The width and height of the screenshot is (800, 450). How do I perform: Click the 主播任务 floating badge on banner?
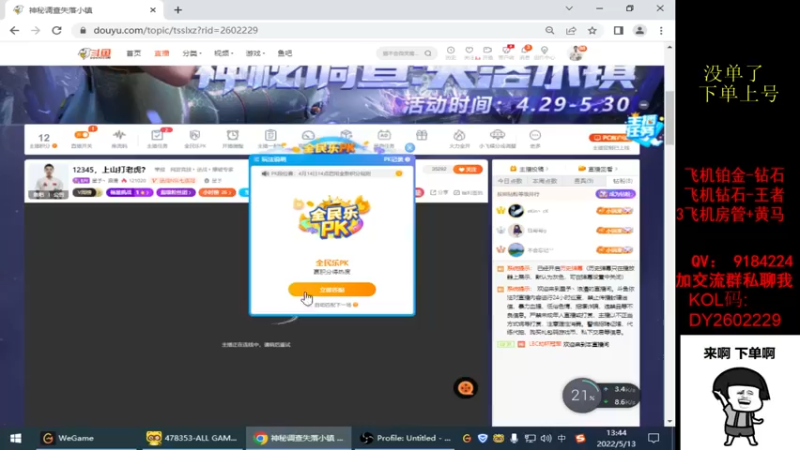[644, 130]
